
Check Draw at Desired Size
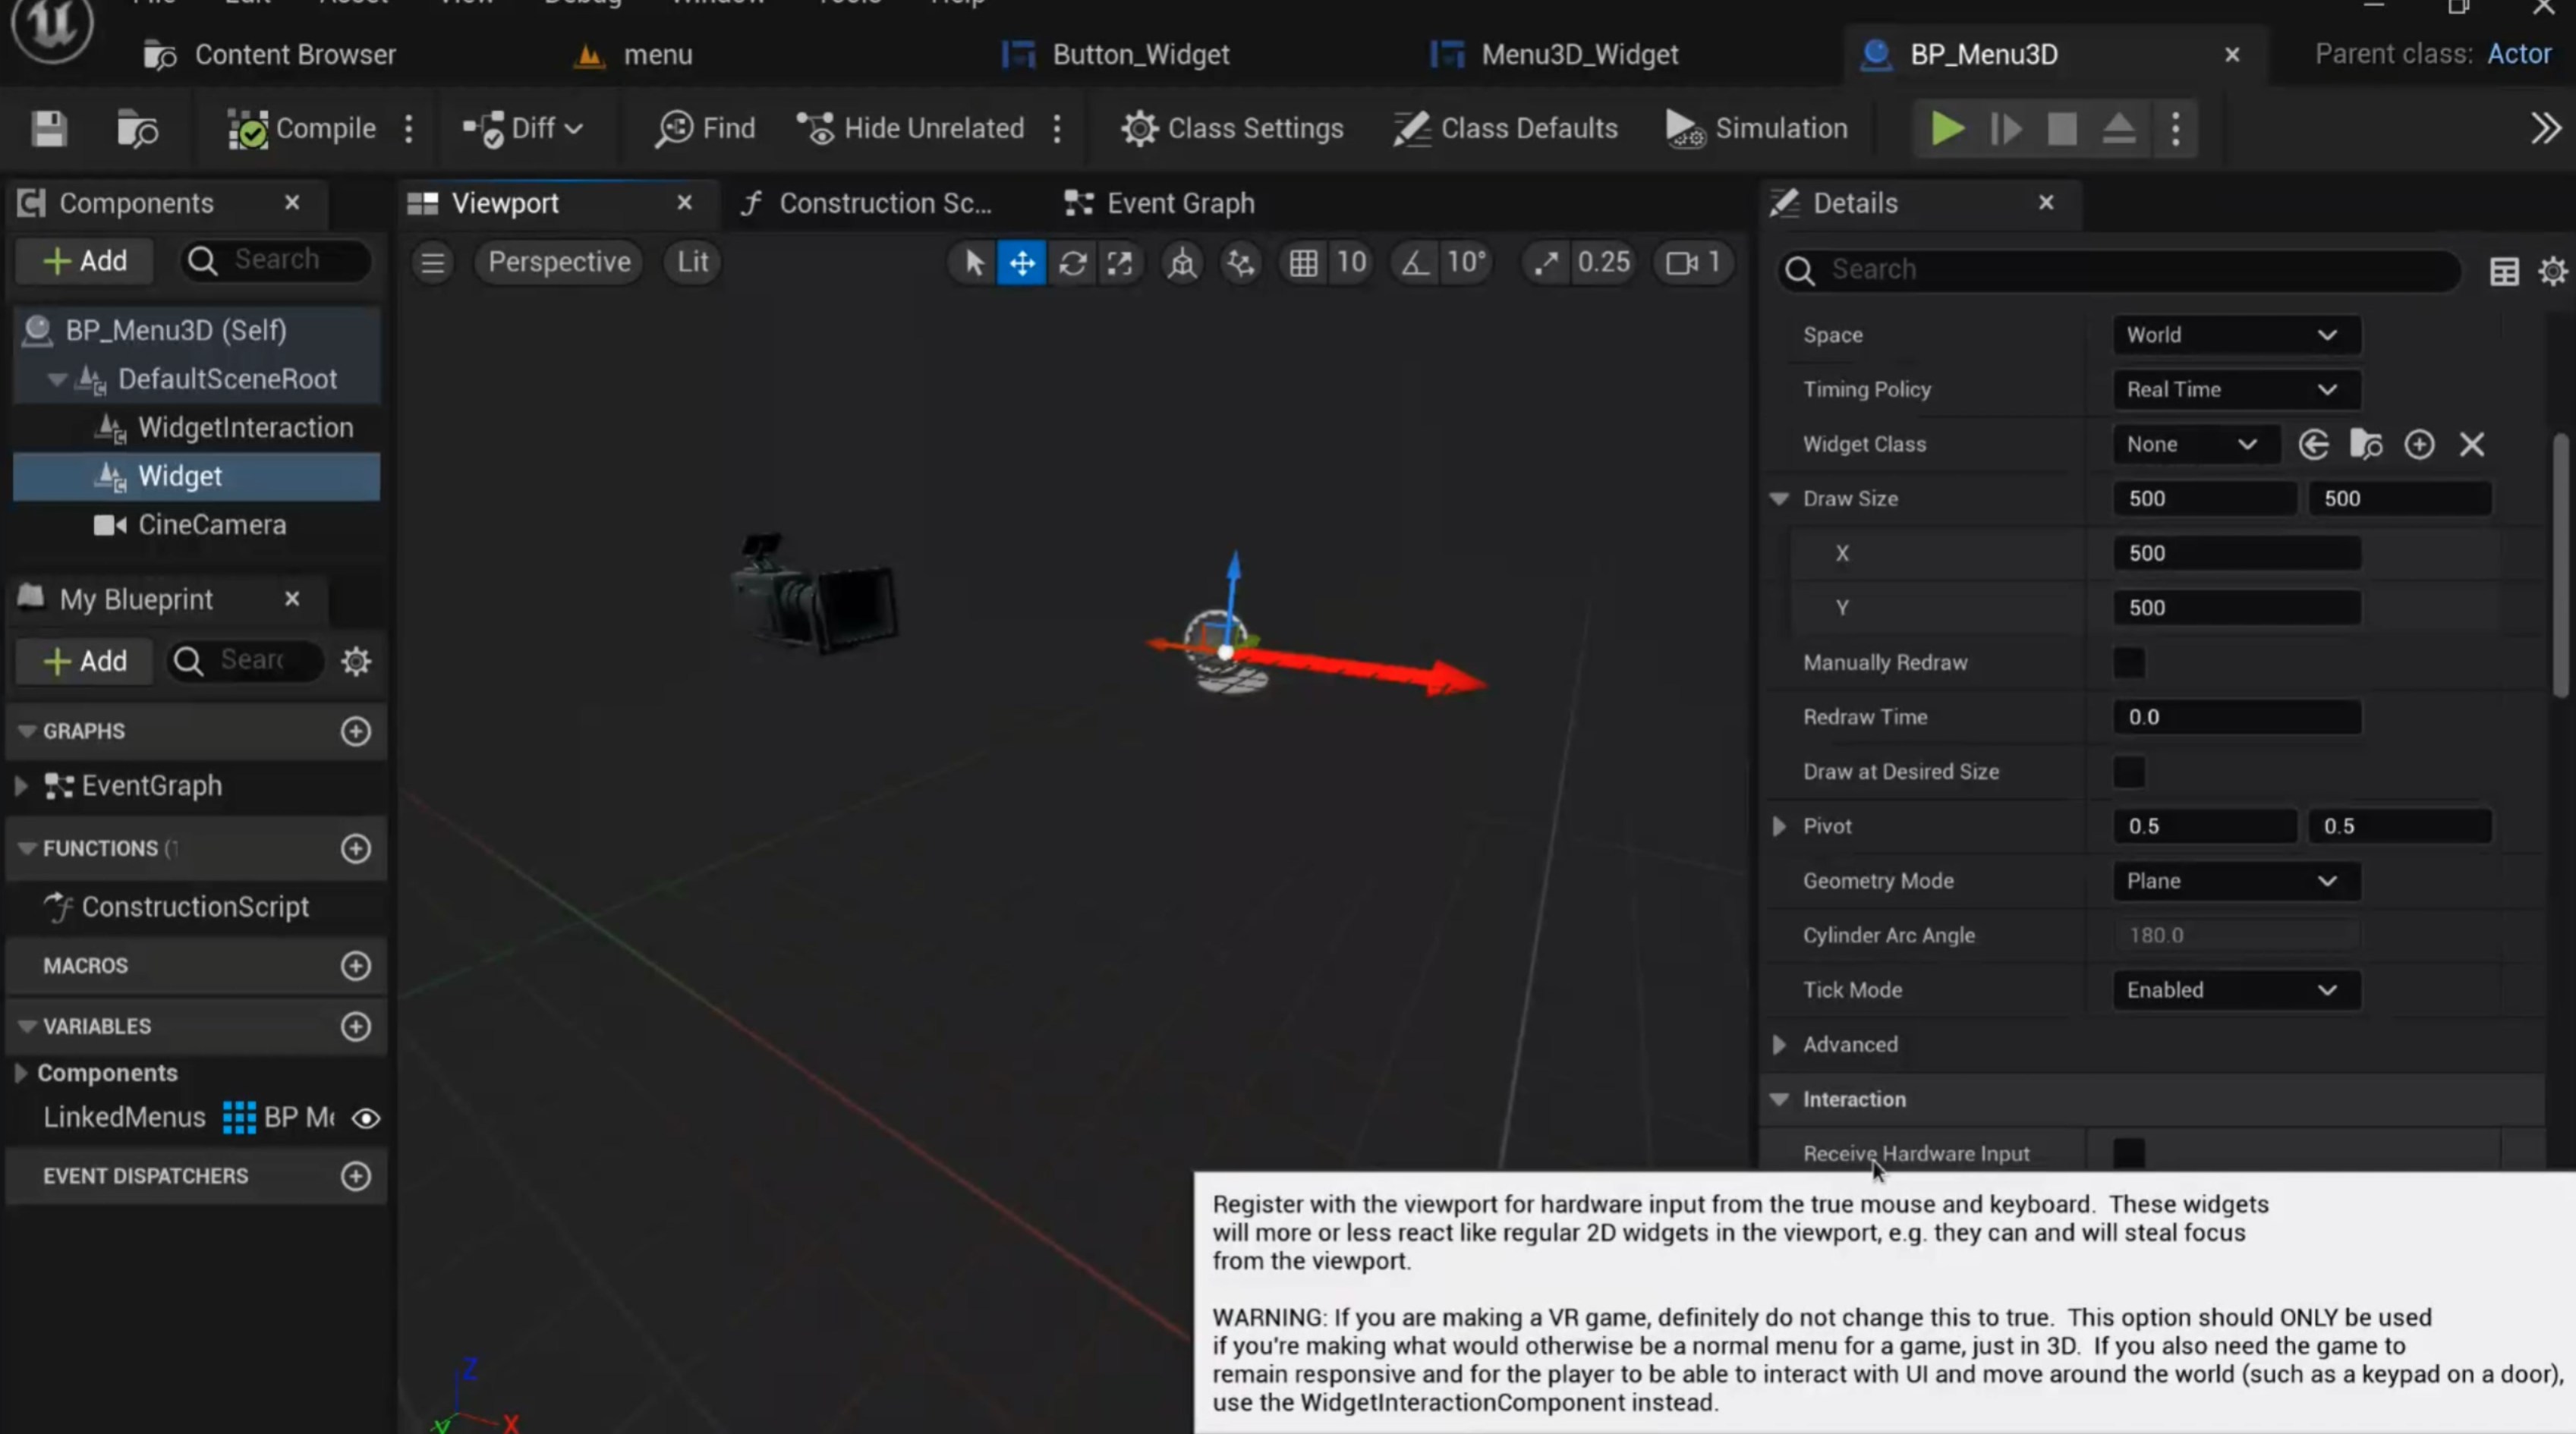(x=2128, y=771)
